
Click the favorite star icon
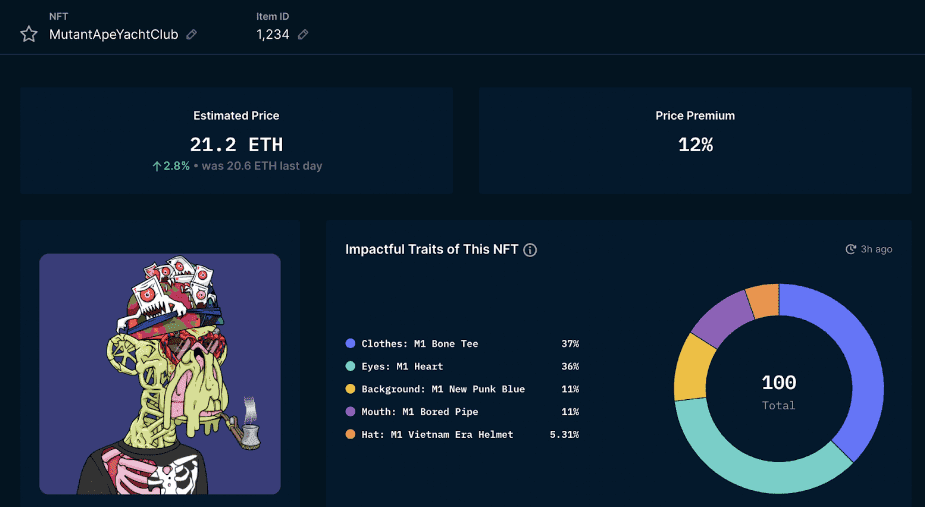click(29, 34)
